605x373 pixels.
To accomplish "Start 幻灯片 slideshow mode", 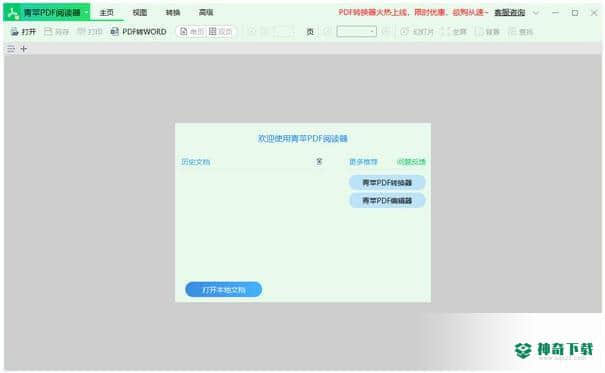I will (x=417, y=32).
